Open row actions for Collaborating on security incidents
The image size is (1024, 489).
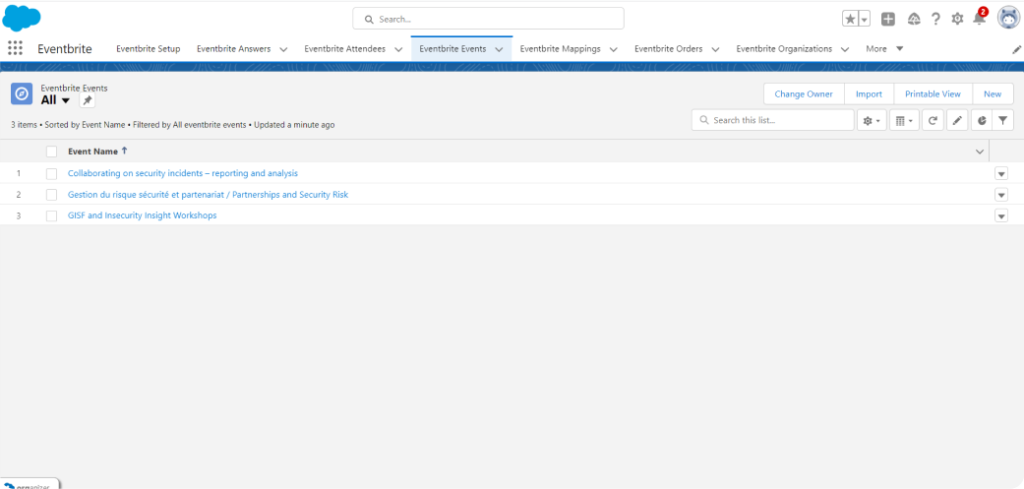point(1001,174)
